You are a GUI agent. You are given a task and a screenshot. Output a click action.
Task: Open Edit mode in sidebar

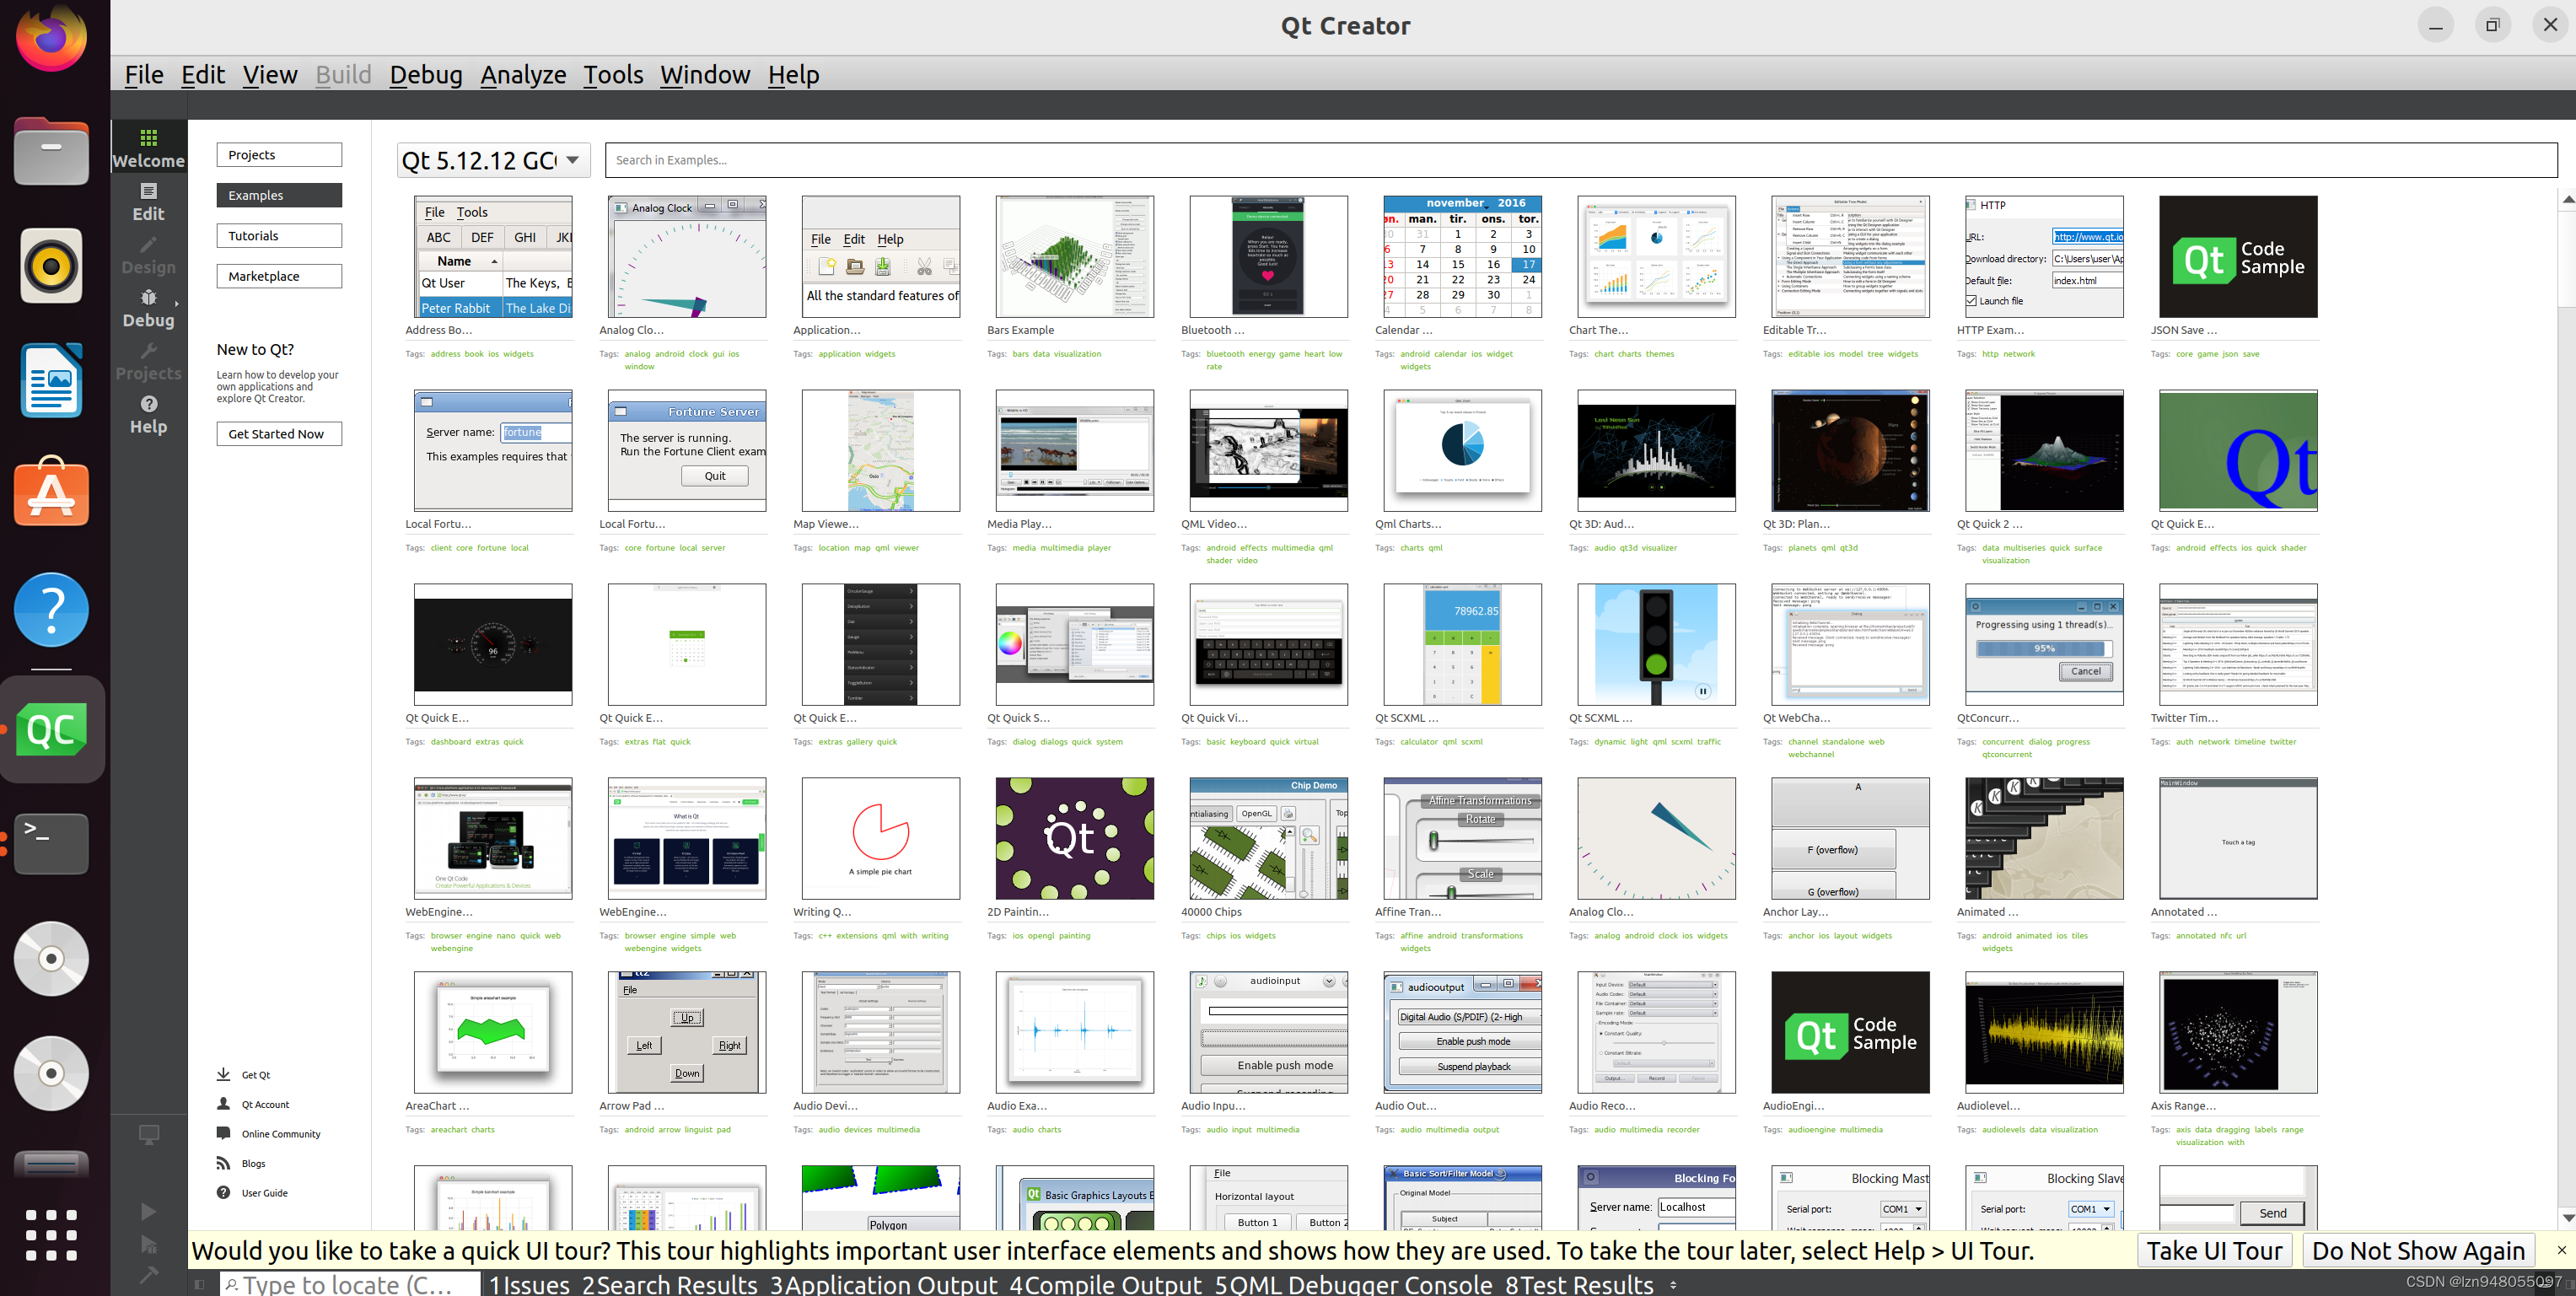148,201
